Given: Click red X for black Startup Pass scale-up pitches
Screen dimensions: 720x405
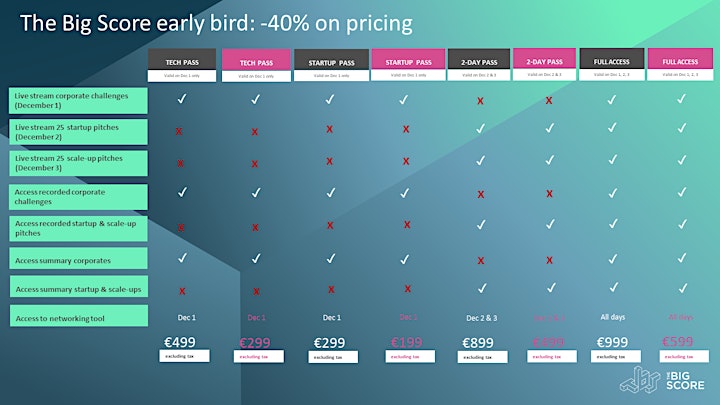Looking at the screenshot, I should tap(329, 161).
